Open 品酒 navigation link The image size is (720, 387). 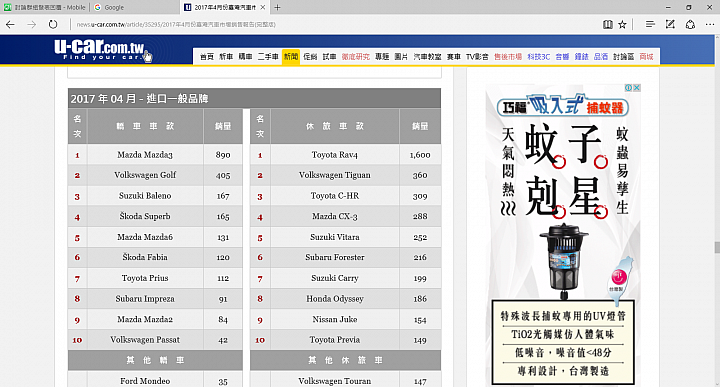click(x=601, y=57)
